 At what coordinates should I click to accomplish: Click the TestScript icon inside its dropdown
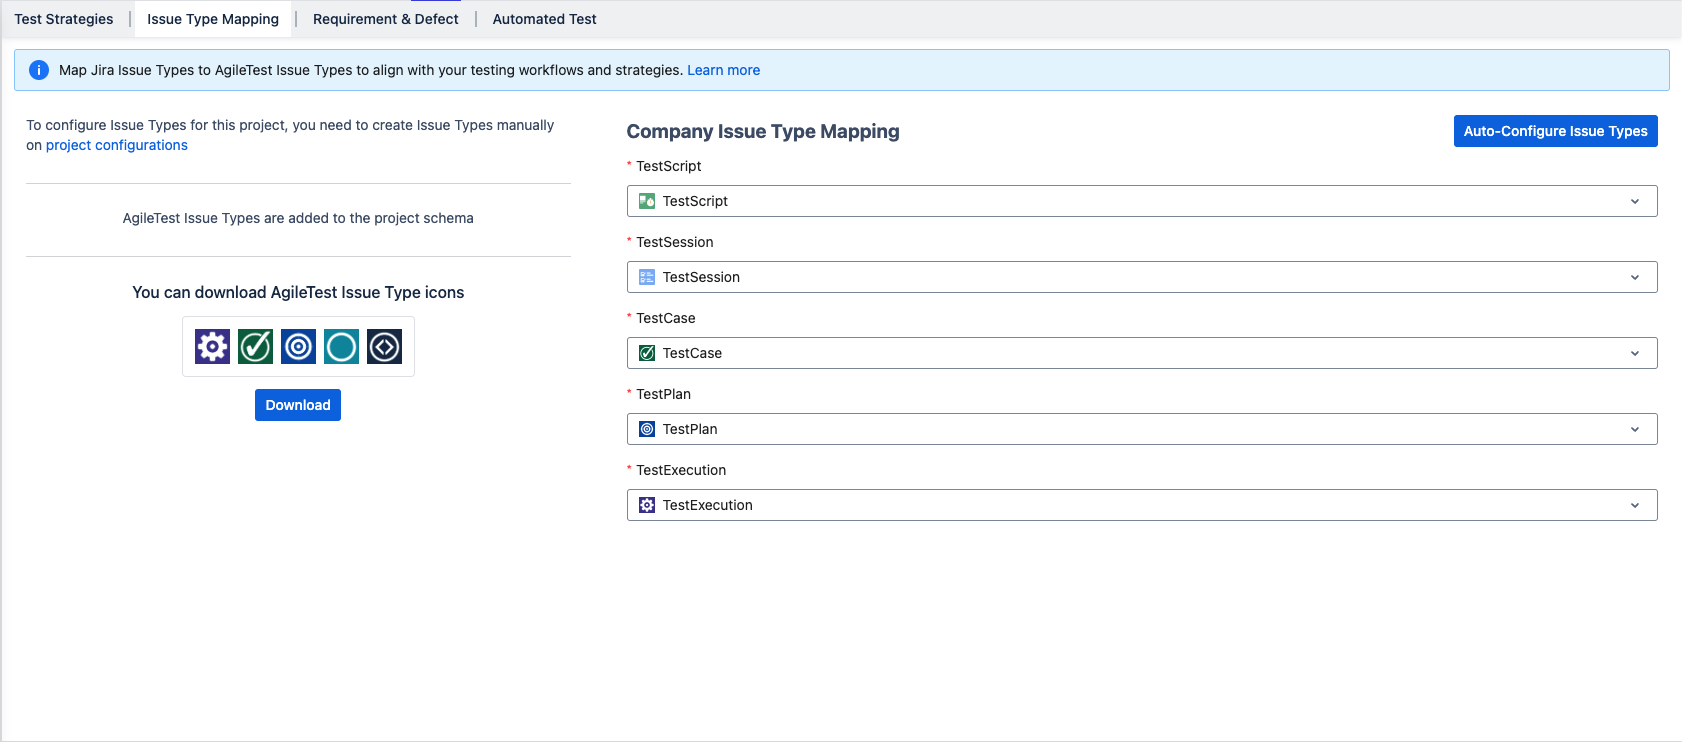[x=647, y=201]
